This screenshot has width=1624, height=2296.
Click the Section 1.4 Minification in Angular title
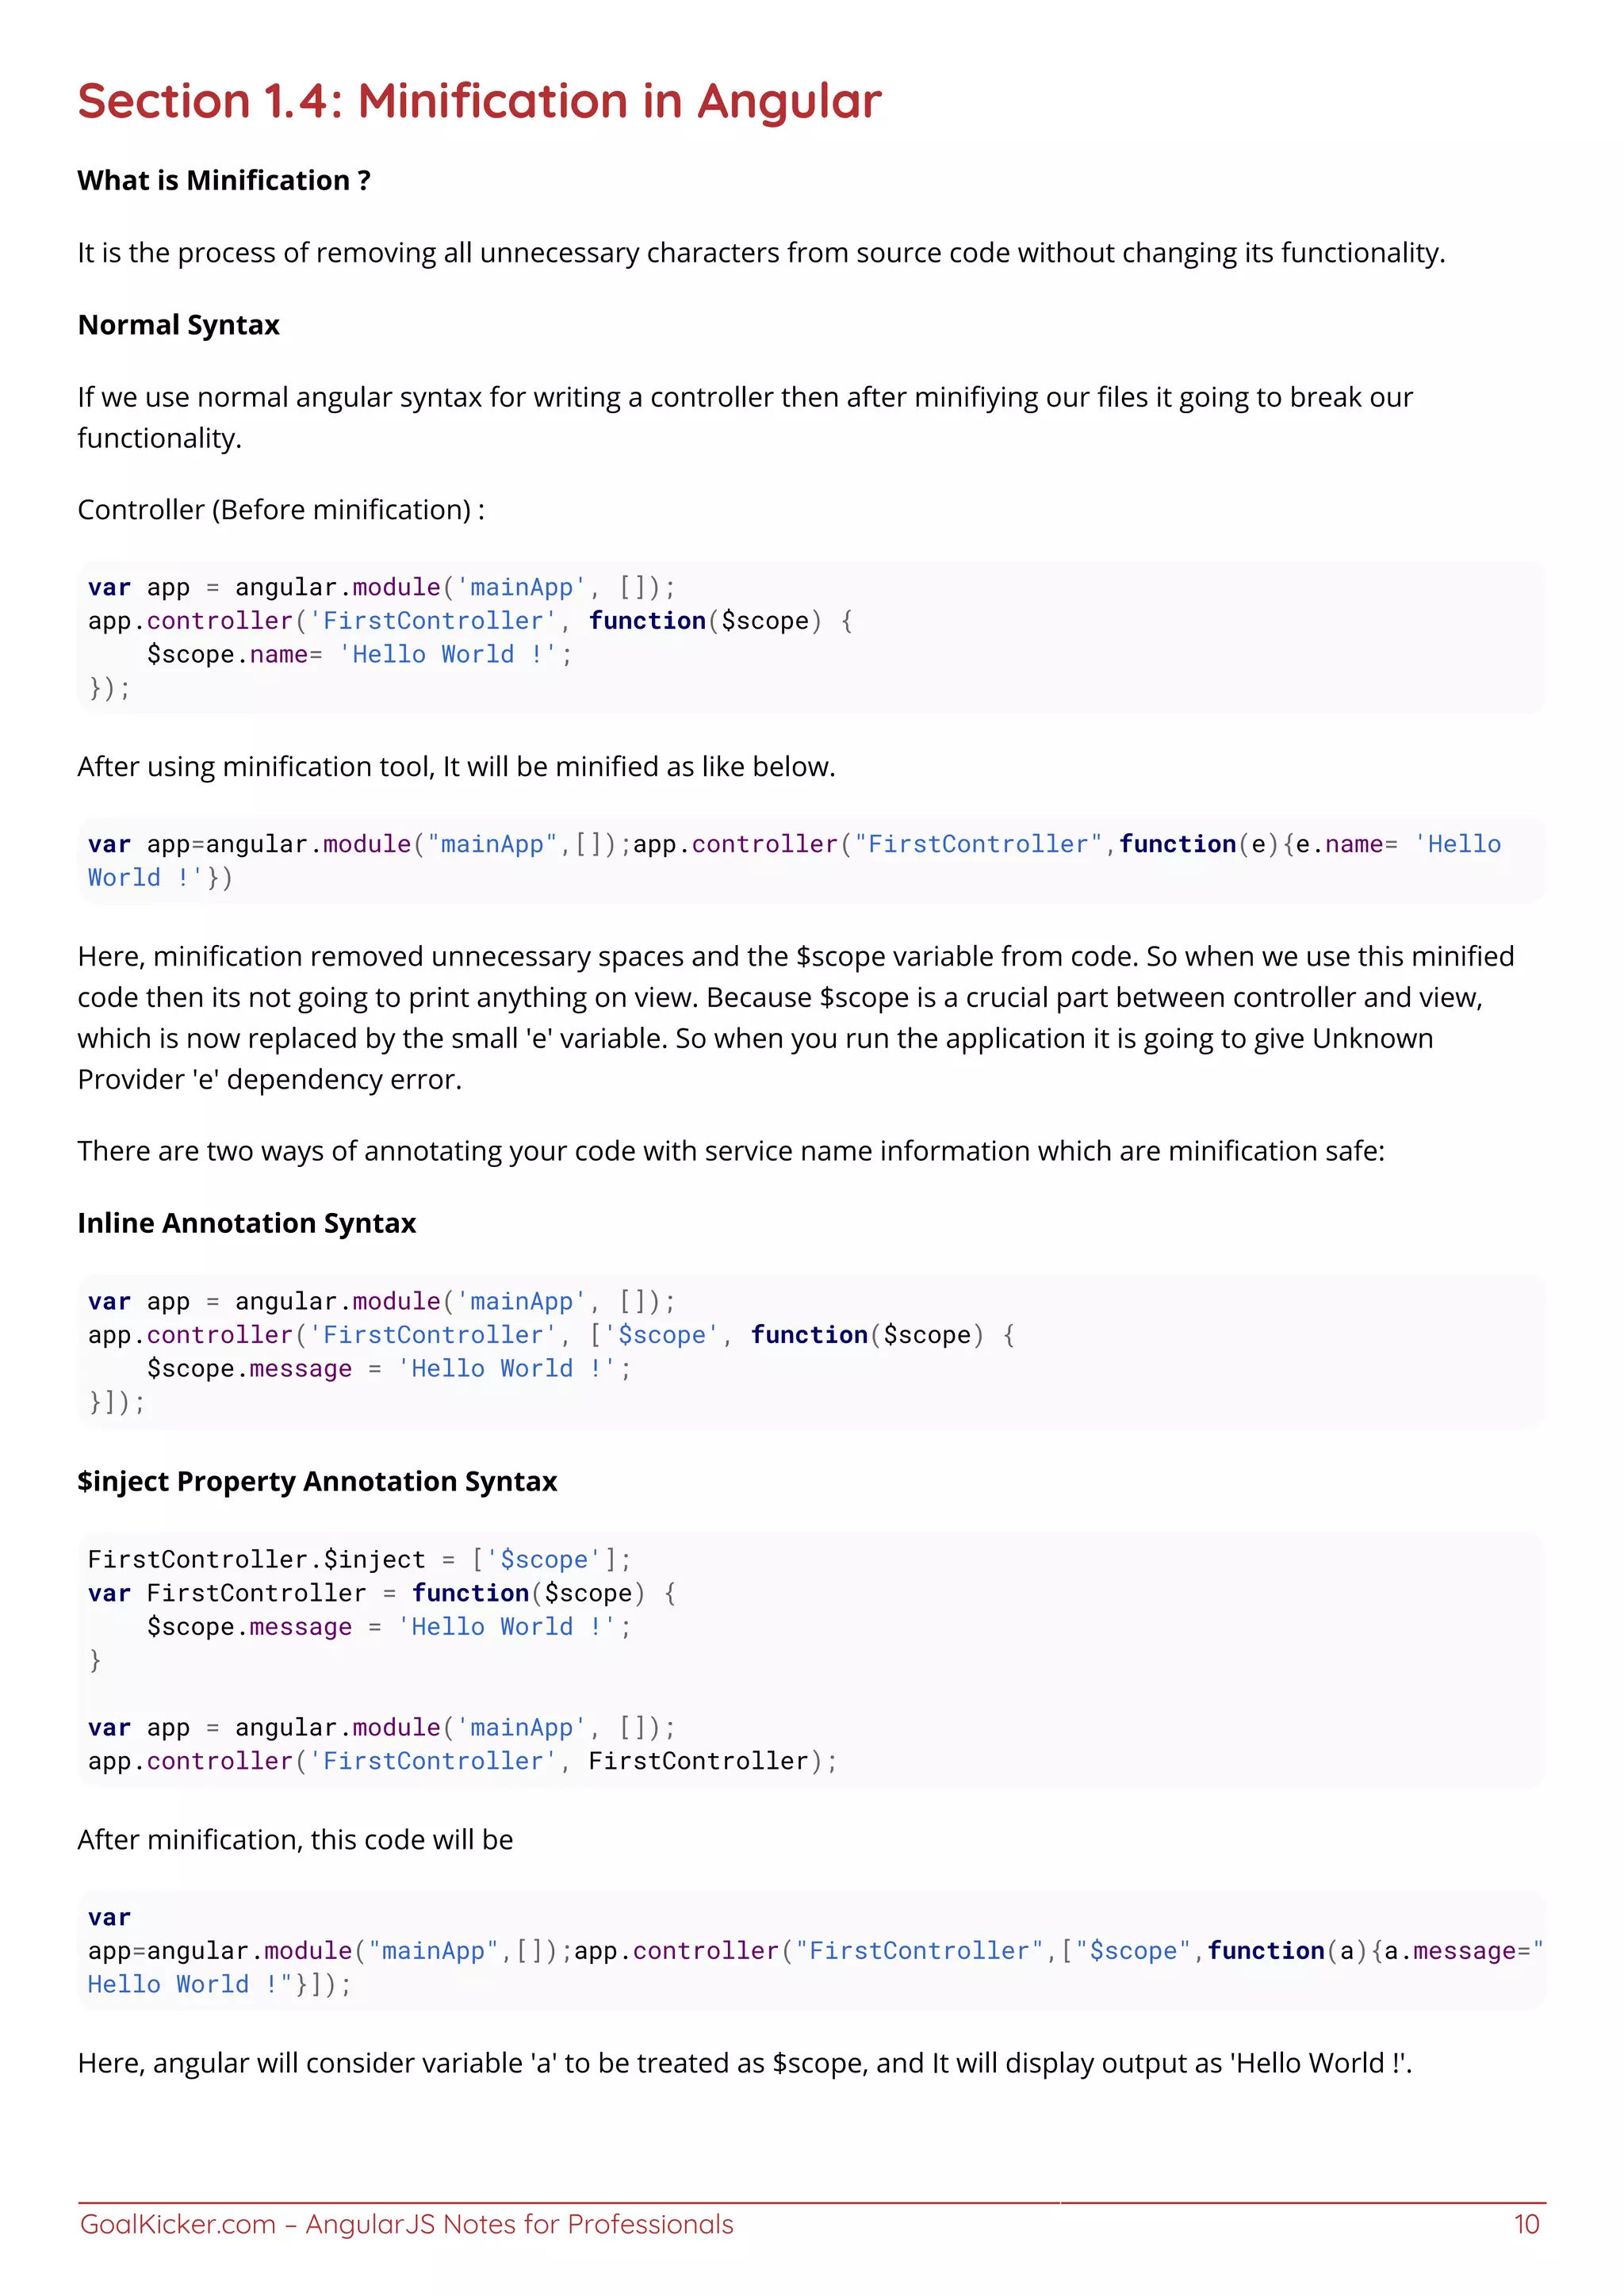479,102
